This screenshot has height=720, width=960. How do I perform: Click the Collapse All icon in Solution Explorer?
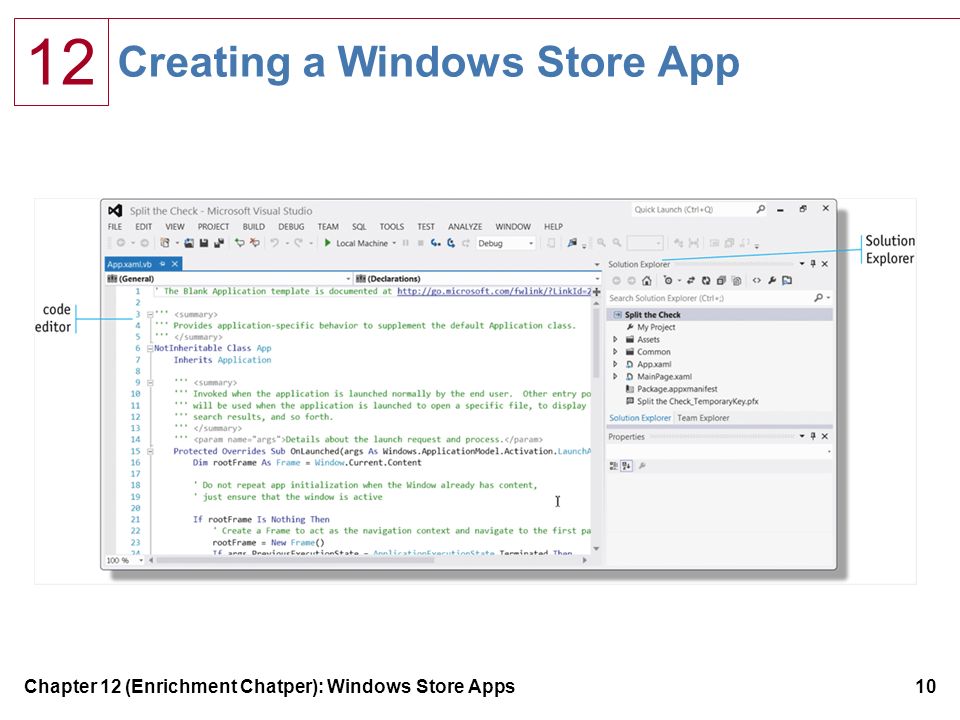click(721, 280)
